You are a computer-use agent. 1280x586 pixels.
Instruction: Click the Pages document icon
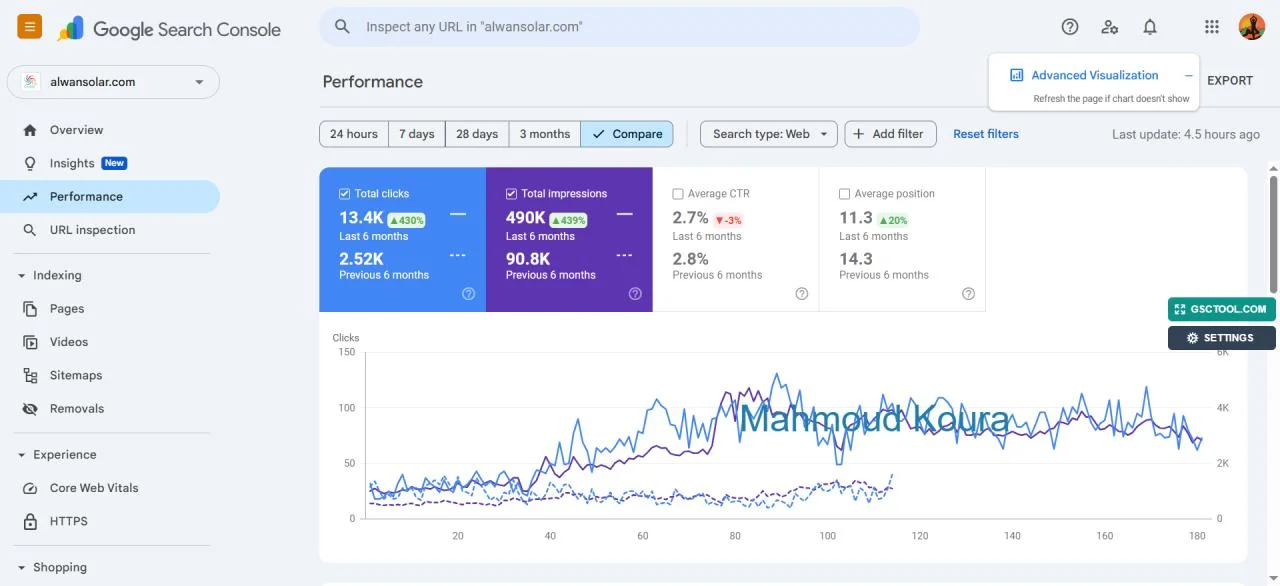(x=30, y=309)
